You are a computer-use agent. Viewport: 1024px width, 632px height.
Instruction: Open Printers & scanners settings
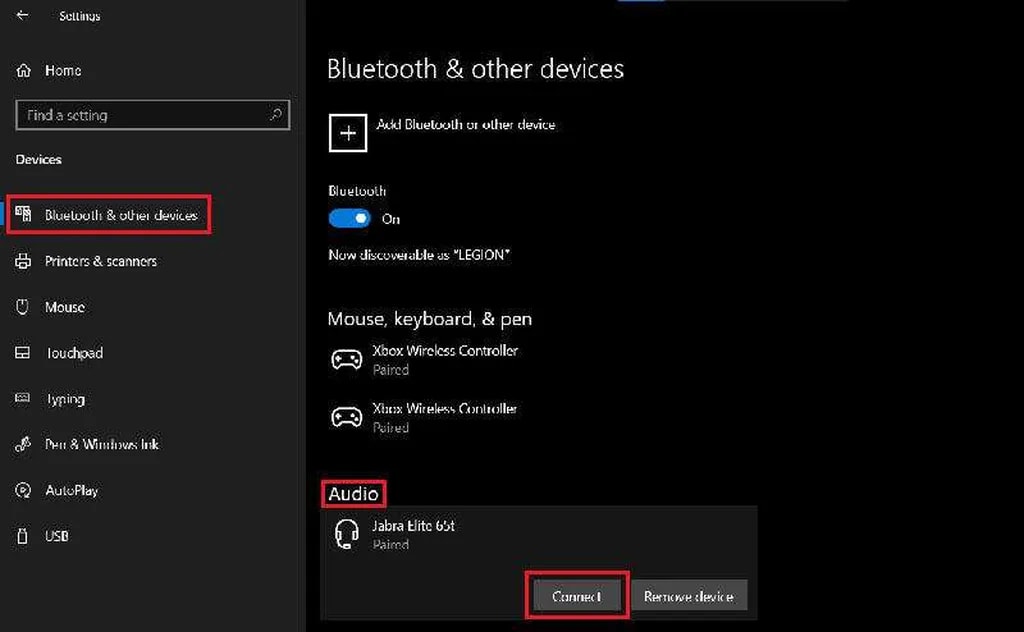point(100,261)
